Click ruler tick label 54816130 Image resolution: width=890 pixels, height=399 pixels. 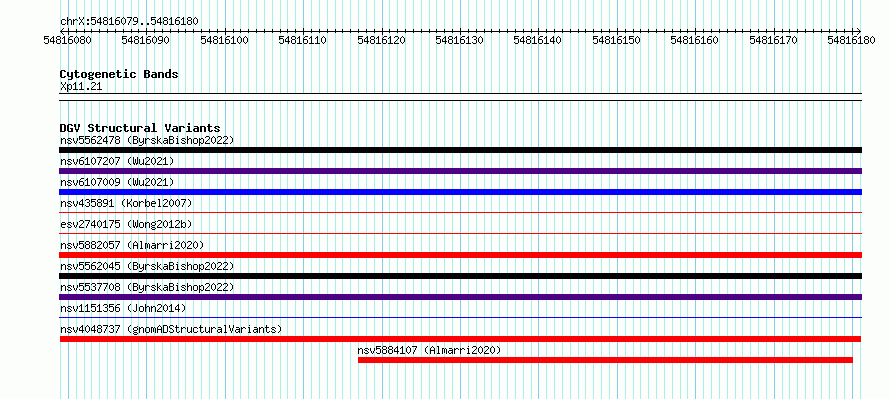coord(460,40)
